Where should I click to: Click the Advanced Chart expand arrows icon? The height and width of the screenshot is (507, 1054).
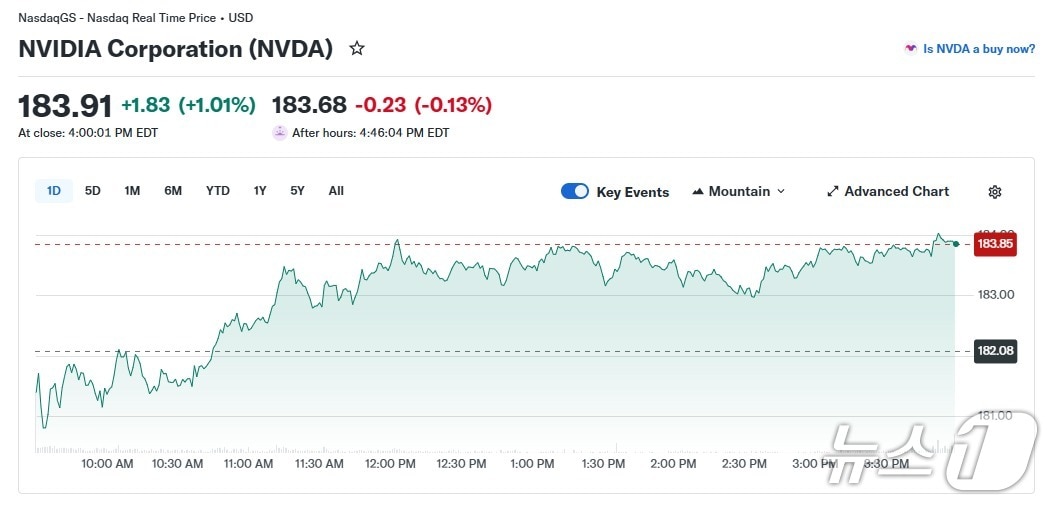pyautogui.click(x=833, y=192)
